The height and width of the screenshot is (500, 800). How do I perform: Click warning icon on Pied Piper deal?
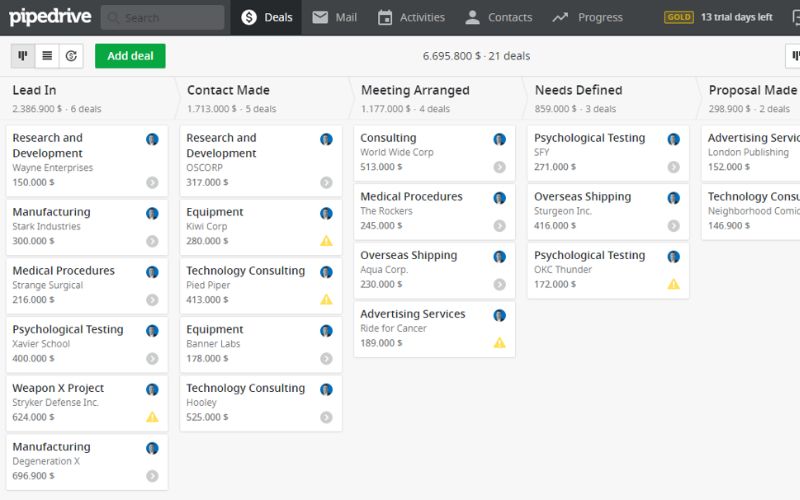click(x=326, y=299)
